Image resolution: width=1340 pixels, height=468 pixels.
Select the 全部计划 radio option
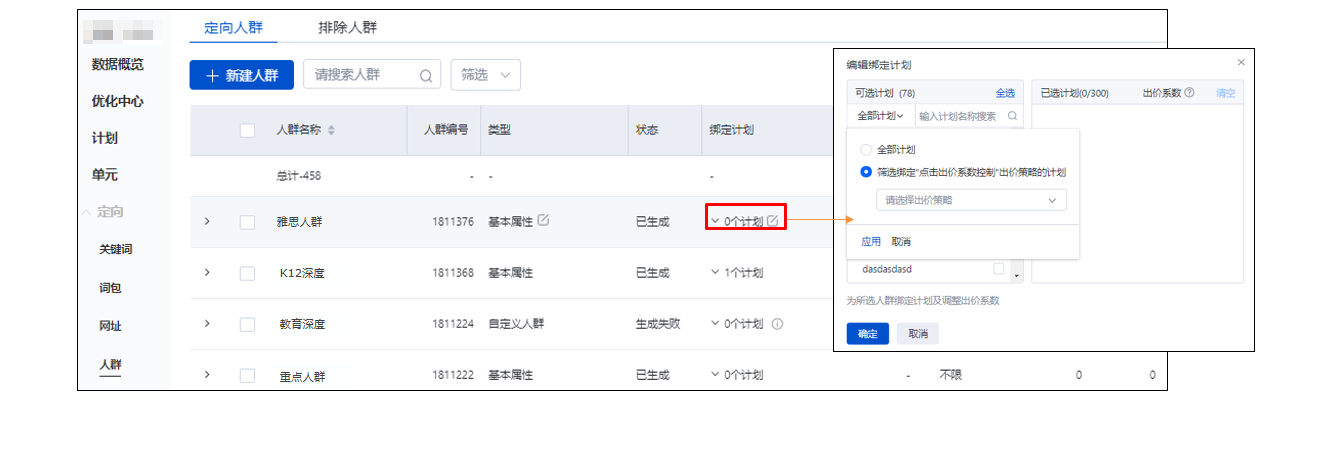click(x=866, y=149)
